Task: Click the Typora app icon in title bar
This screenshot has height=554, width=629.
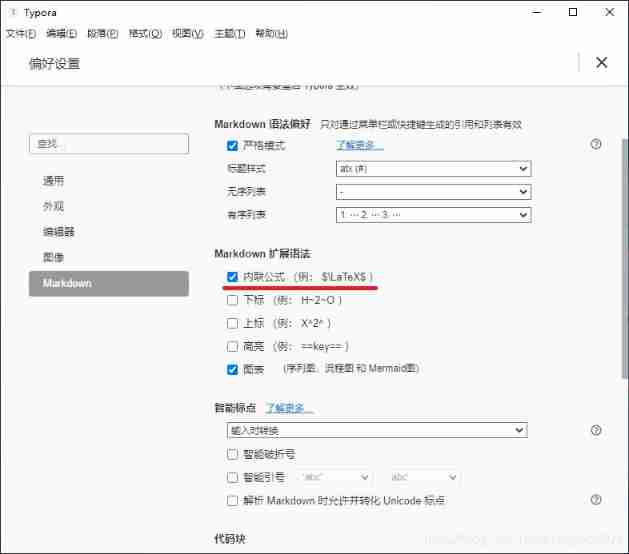Action: pyautogui.click(x=13, y=12)
